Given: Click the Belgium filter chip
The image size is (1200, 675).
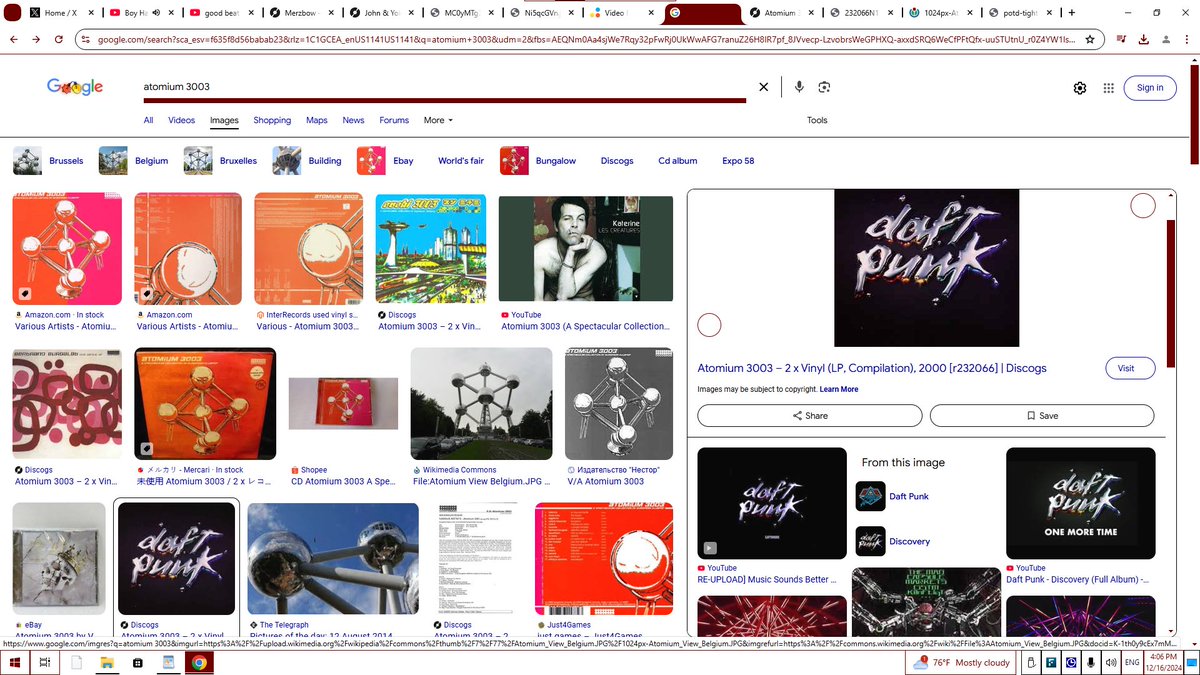Looking at the screenshot, I should pyautogui.click(x=134, y=160).
